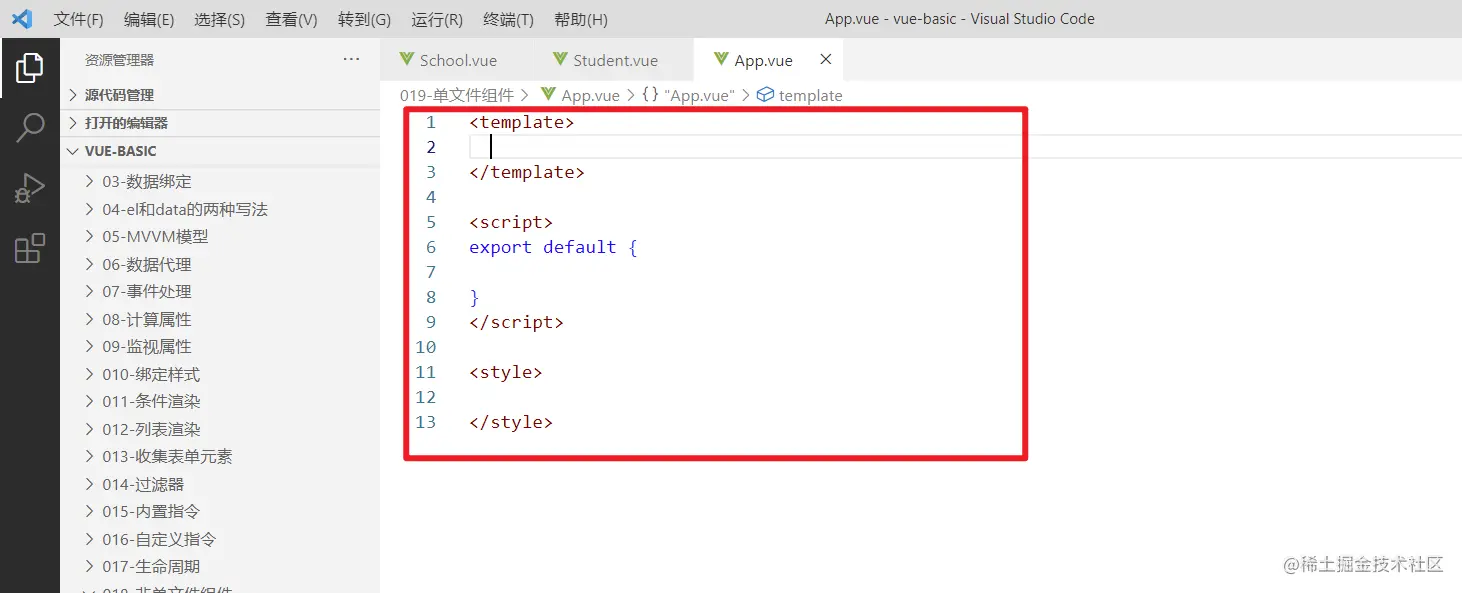Click the template cube icon in breadcrumb
The height and width of the screenshot is (593, 1462).
pyautogui.click(x=766, y=95)
